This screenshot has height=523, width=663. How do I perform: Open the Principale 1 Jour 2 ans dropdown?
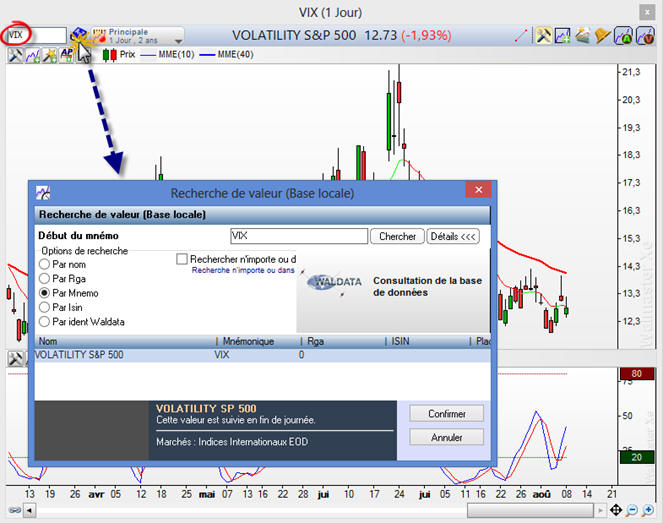139,36
